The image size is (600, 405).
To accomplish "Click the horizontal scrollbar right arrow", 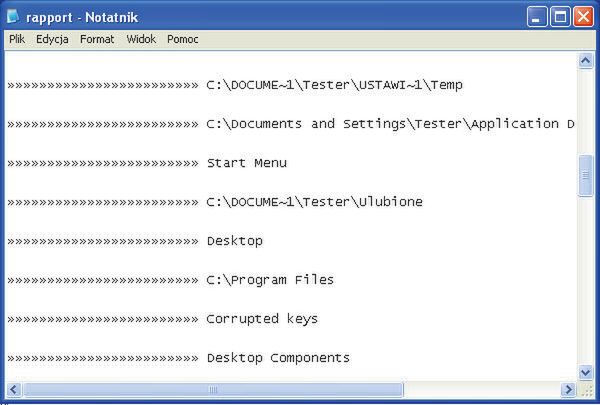I will [x=568, y=389].
